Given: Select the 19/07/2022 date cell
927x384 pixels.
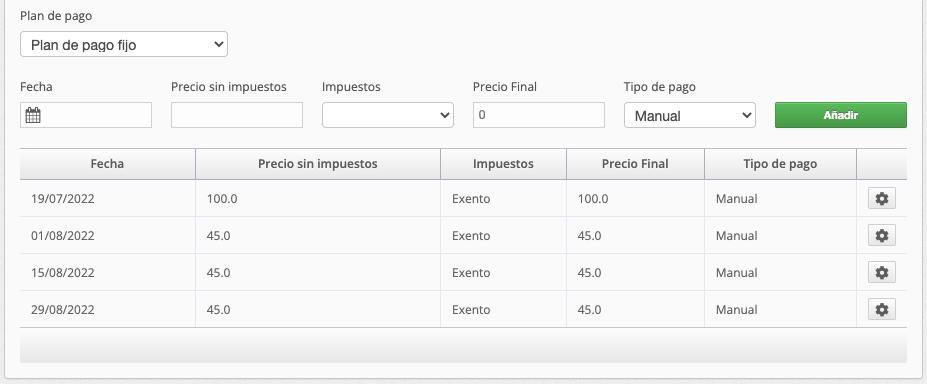Looking at the screenshot, I should click(63, 199).
